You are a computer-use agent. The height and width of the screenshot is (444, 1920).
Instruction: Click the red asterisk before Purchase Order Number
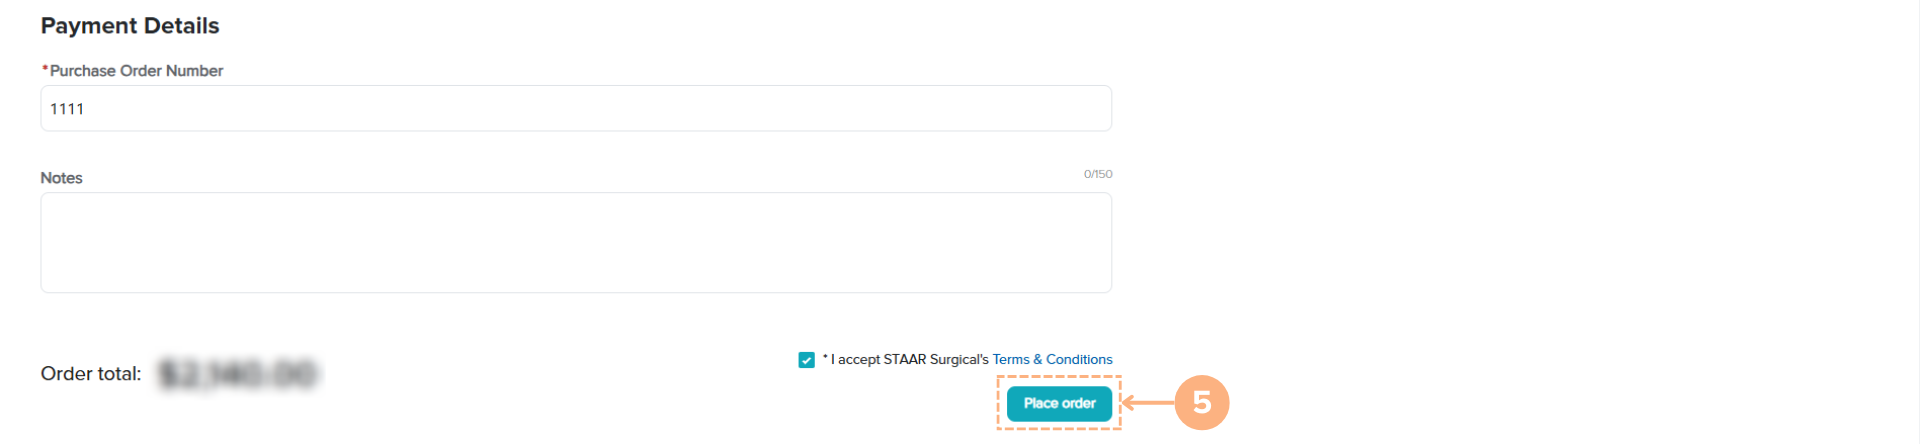tap(45, 69)
